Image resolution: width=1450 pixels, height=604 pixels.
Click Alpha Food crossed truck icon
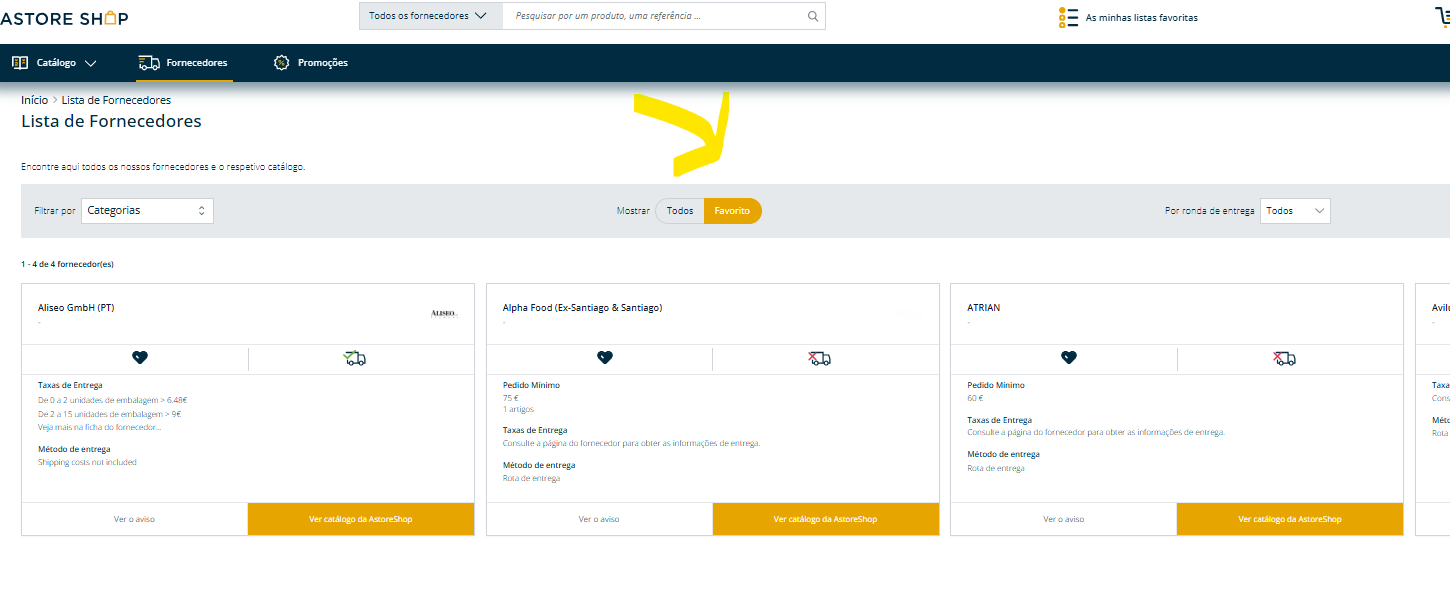point(820,358)
